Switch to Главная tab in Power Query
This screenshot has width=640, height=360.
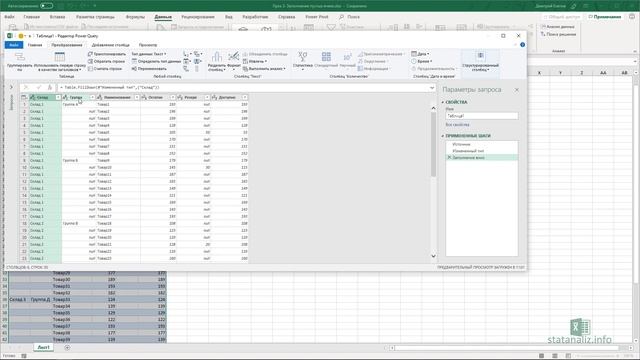pyautogui.click(x=35, y=45)
